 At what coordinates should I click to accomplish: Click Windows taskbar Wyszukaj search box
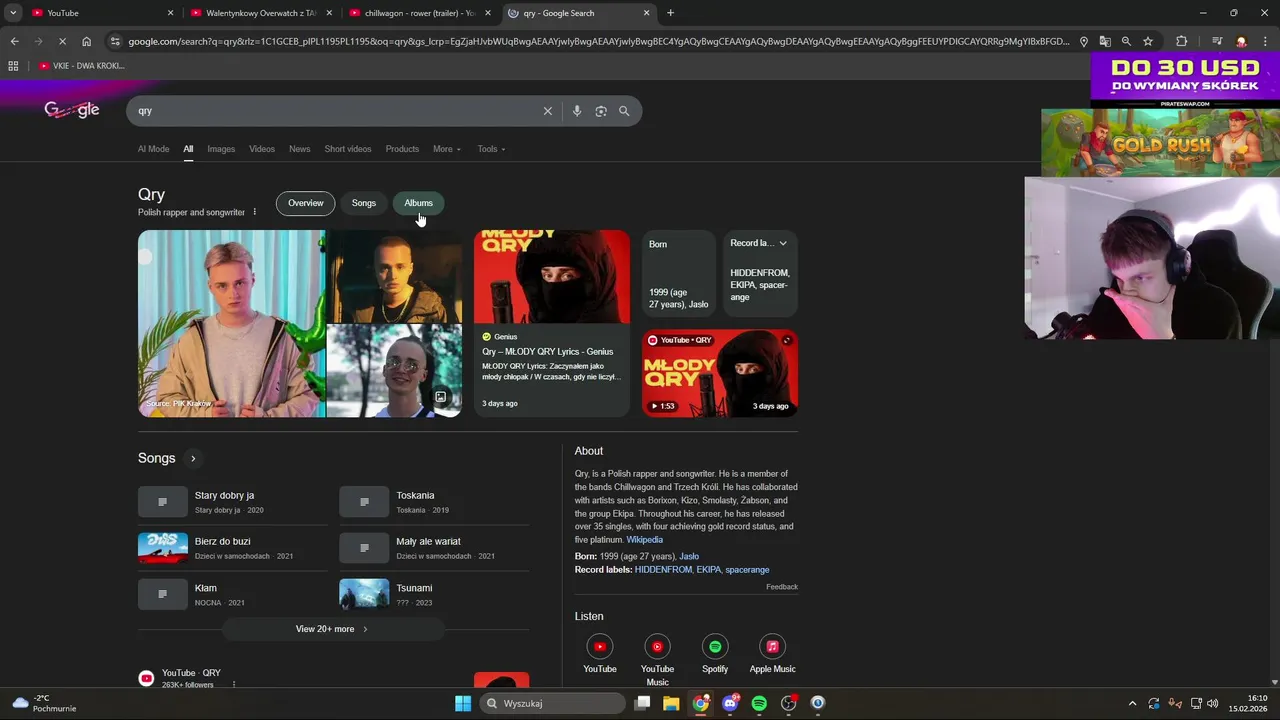coord(550,703)
